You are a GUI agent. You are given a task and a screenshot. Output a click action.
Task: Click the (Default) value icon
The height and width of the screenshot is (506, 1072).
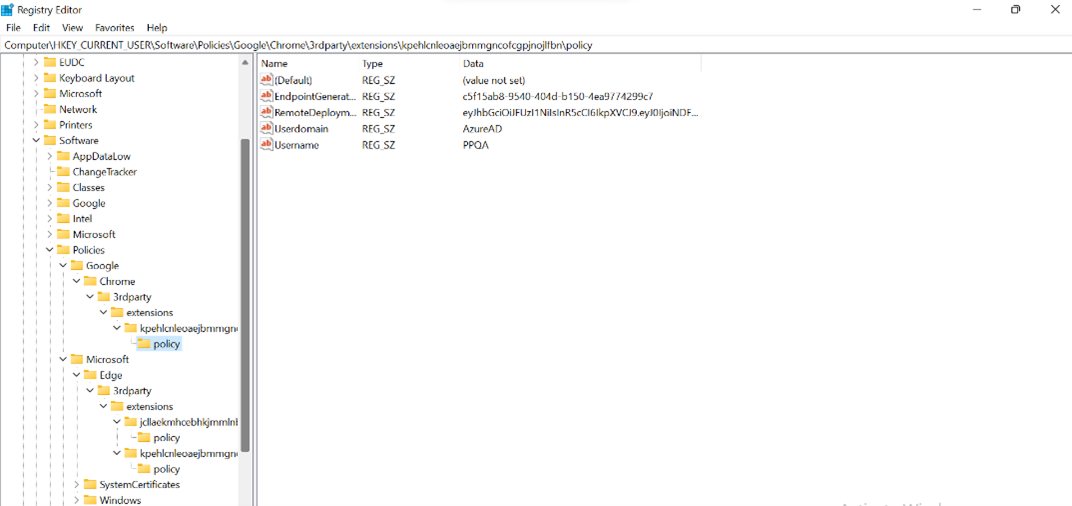coord(266,80)
